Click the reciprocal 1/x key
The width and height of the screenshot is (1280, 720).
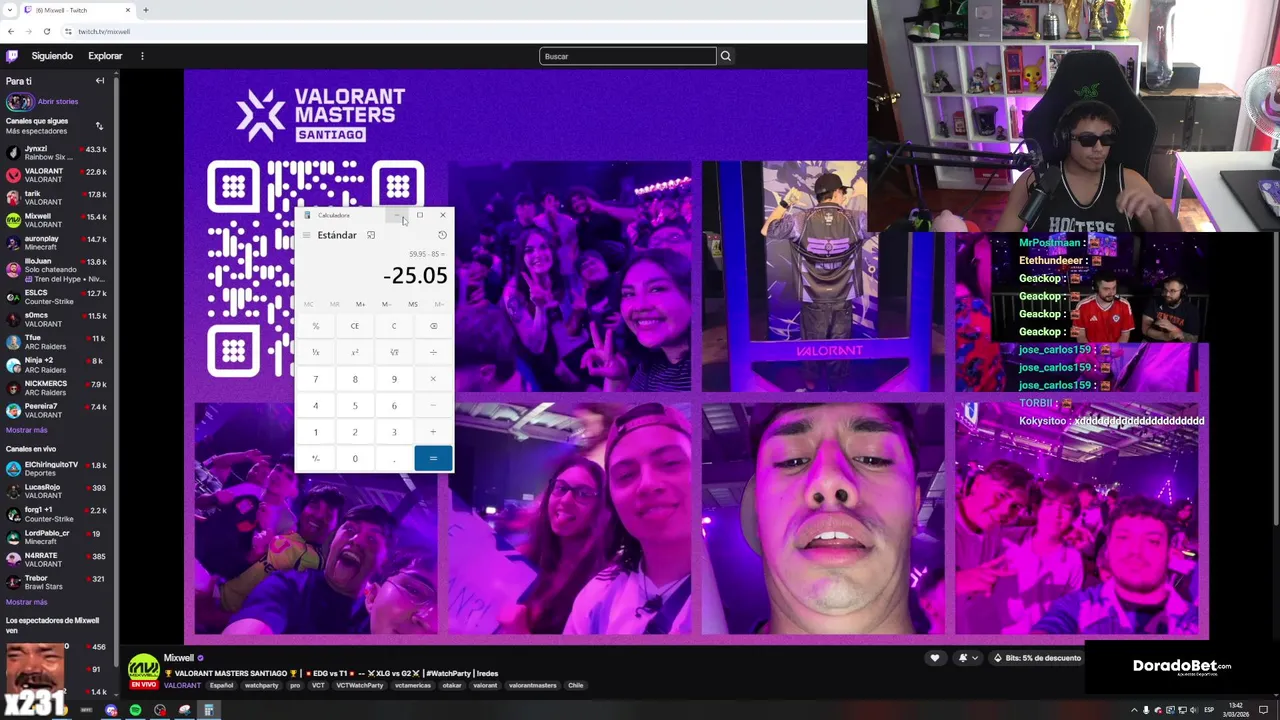click(316, 352)
